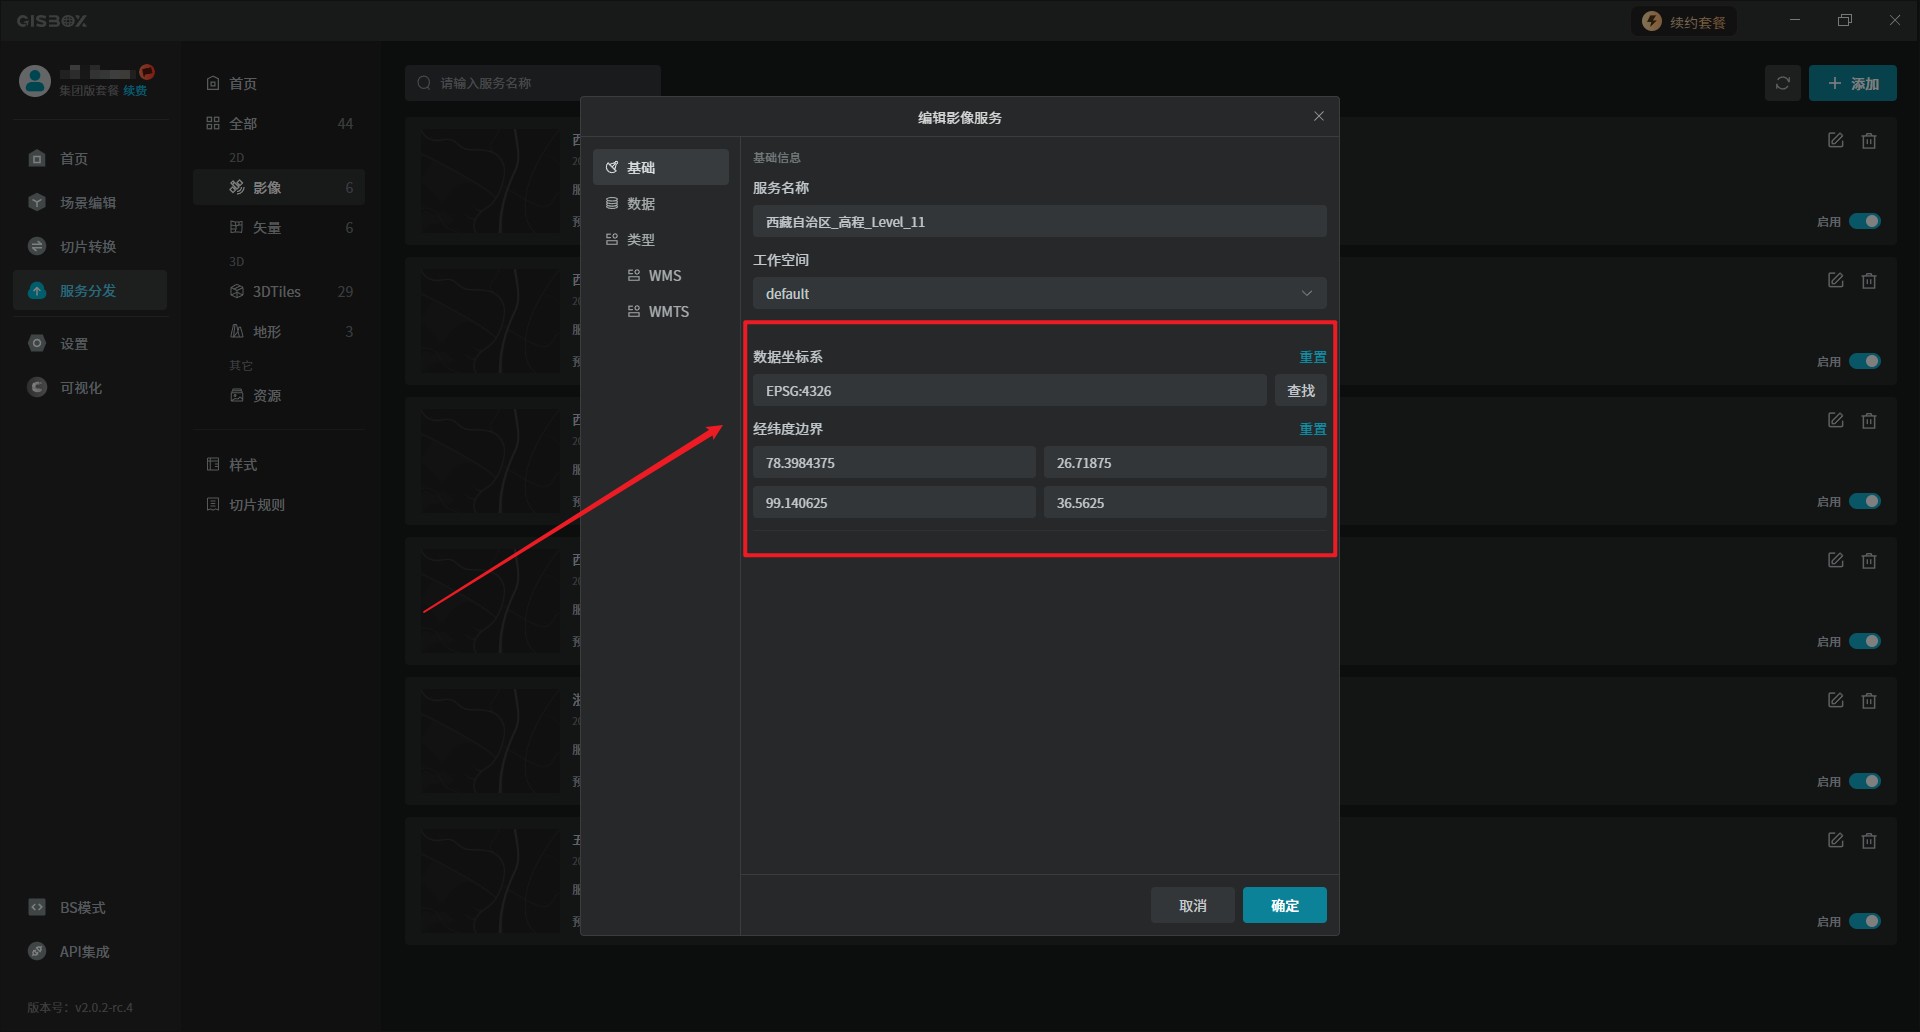This screenshot has height=1032, width=1920.
Task: Expand the 工作空间 default dropdown
Action: 1039,294
